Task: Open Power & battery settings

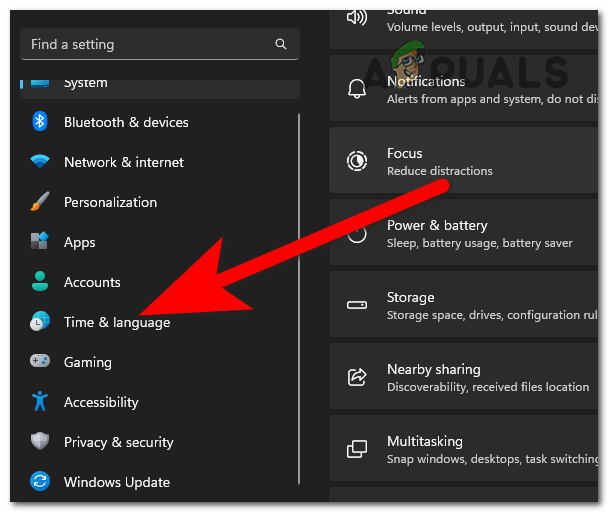Action: click(x=463, y=232)
